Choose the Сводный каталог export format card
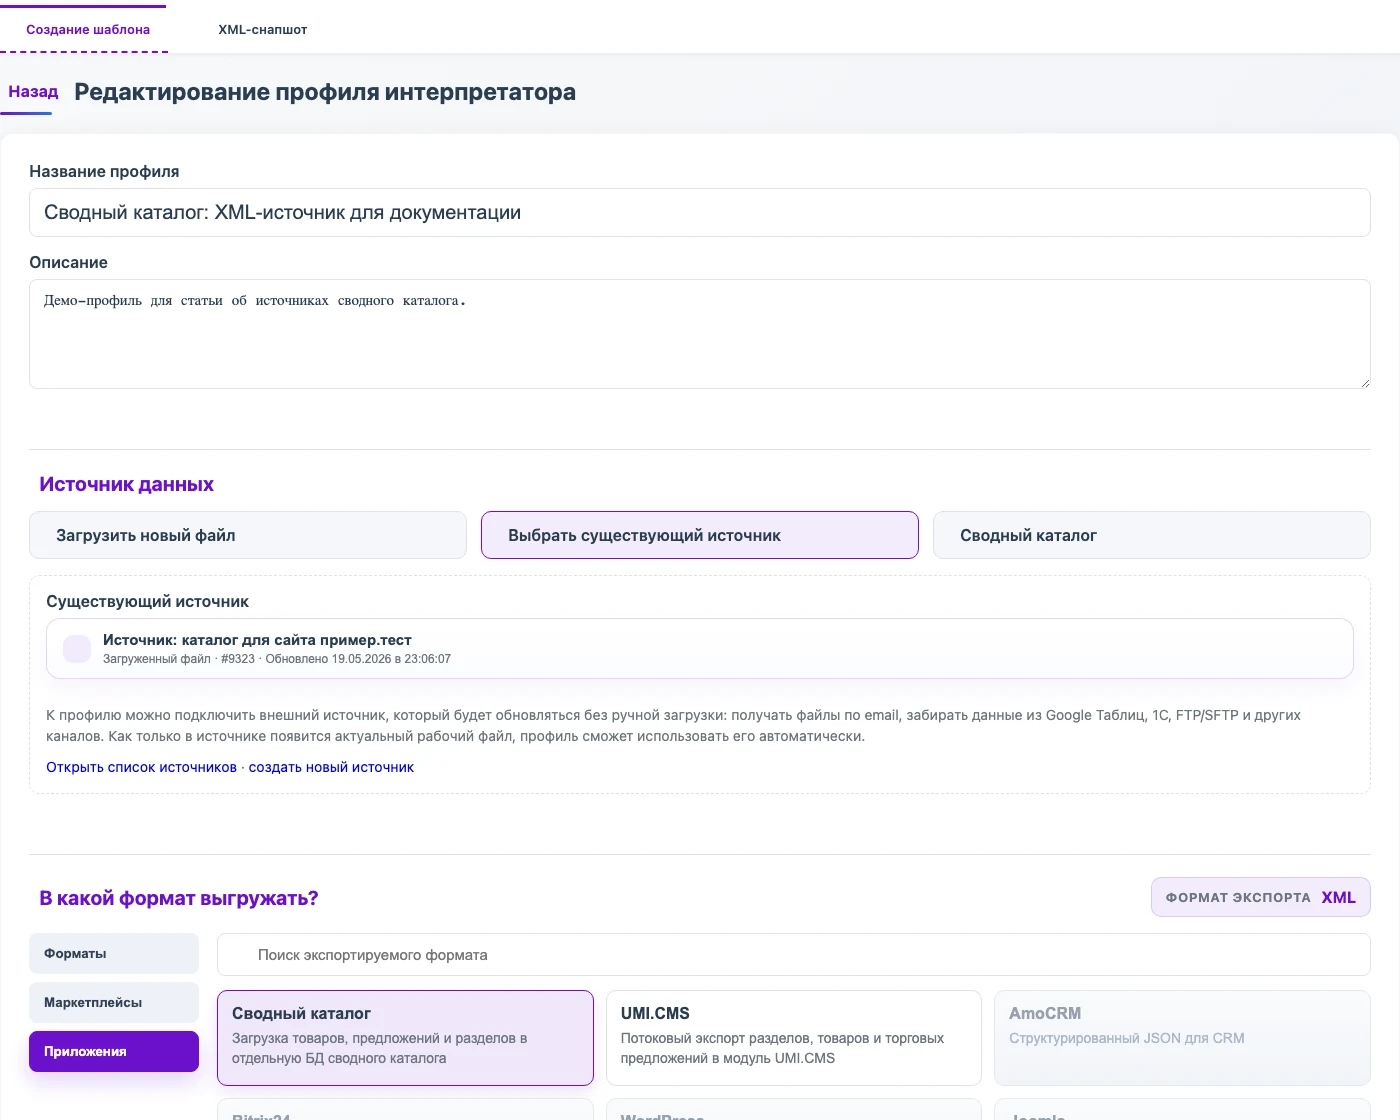Image resolution: width=1400 pixels, height=1120 pixels. pos(405,1038)
